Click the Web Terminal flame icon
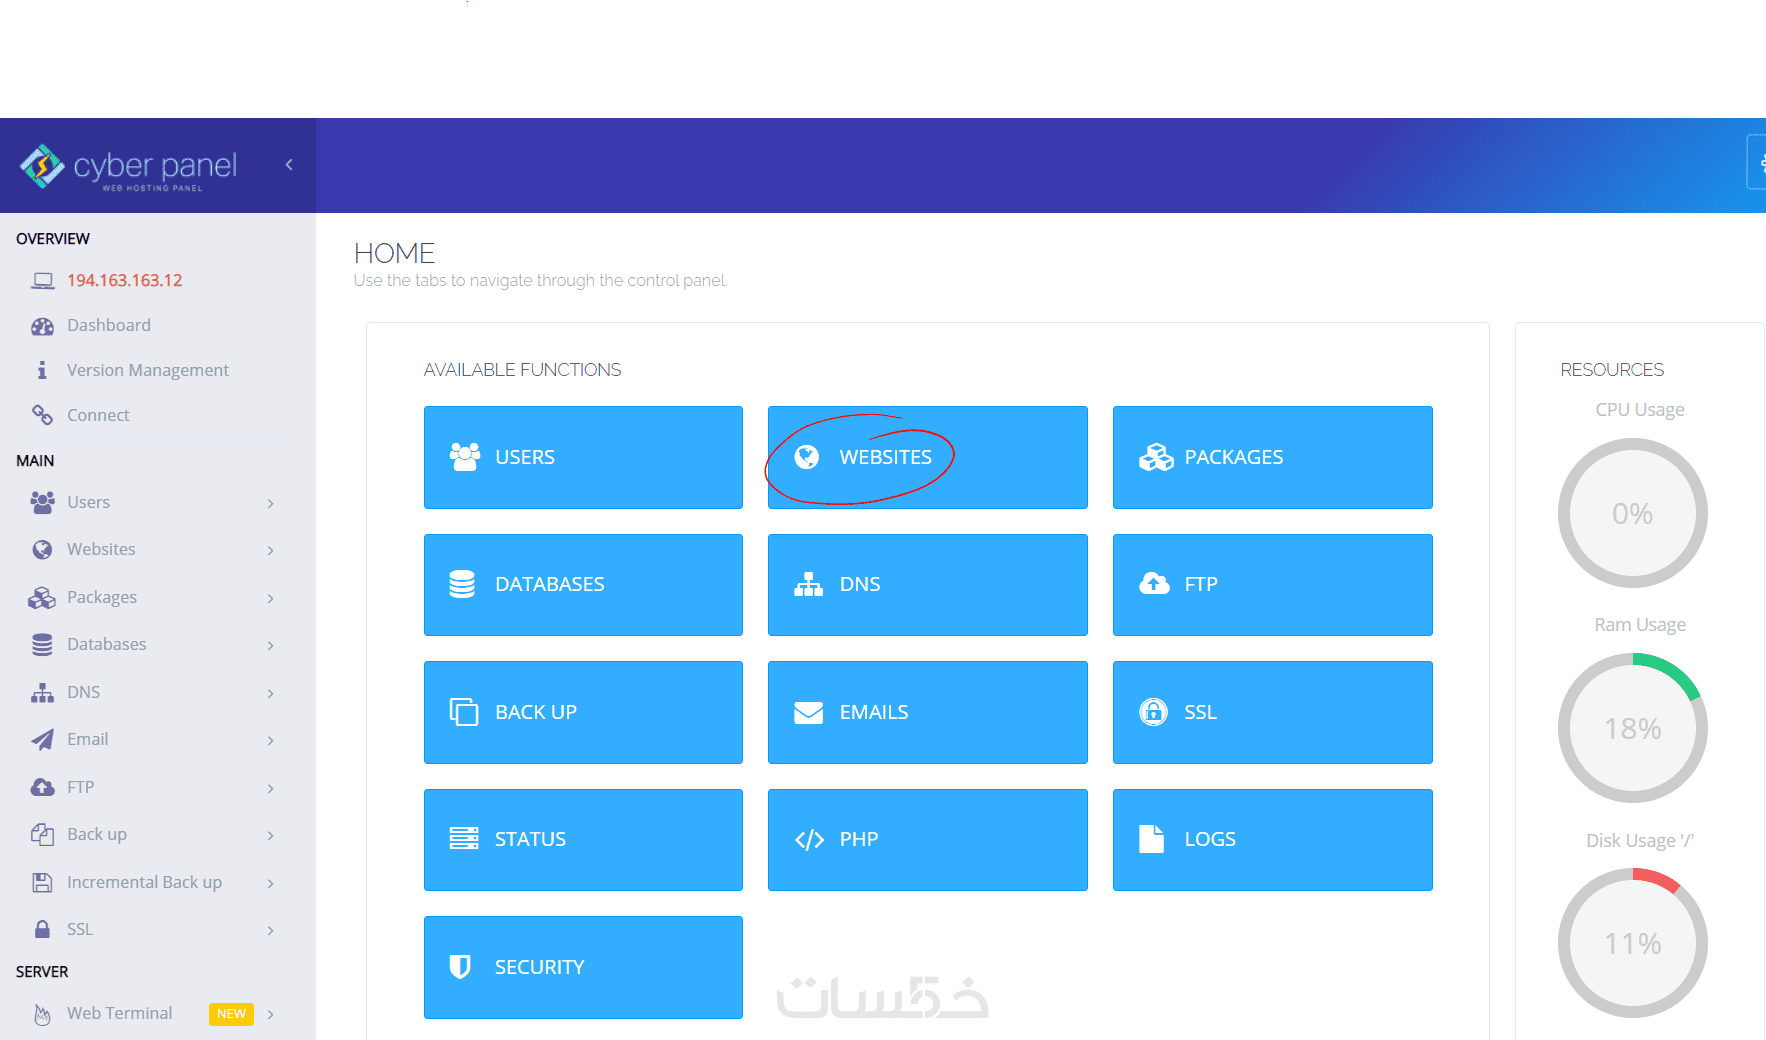The height and width of the screenshot is (1040, 1766). [42, 1014]
